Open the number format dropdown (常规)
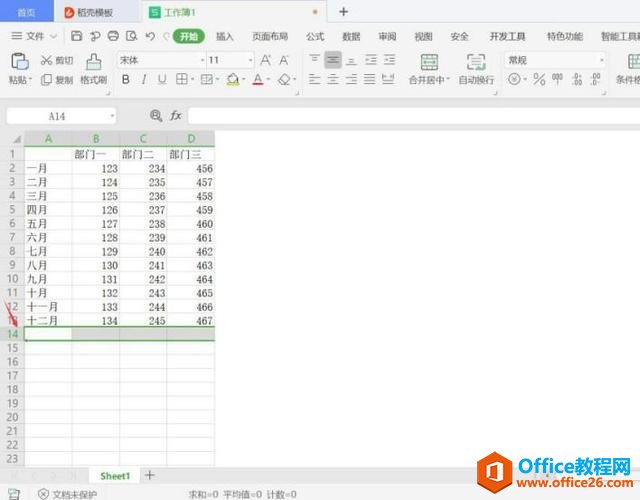640x500 pixels. pos(602,60)
